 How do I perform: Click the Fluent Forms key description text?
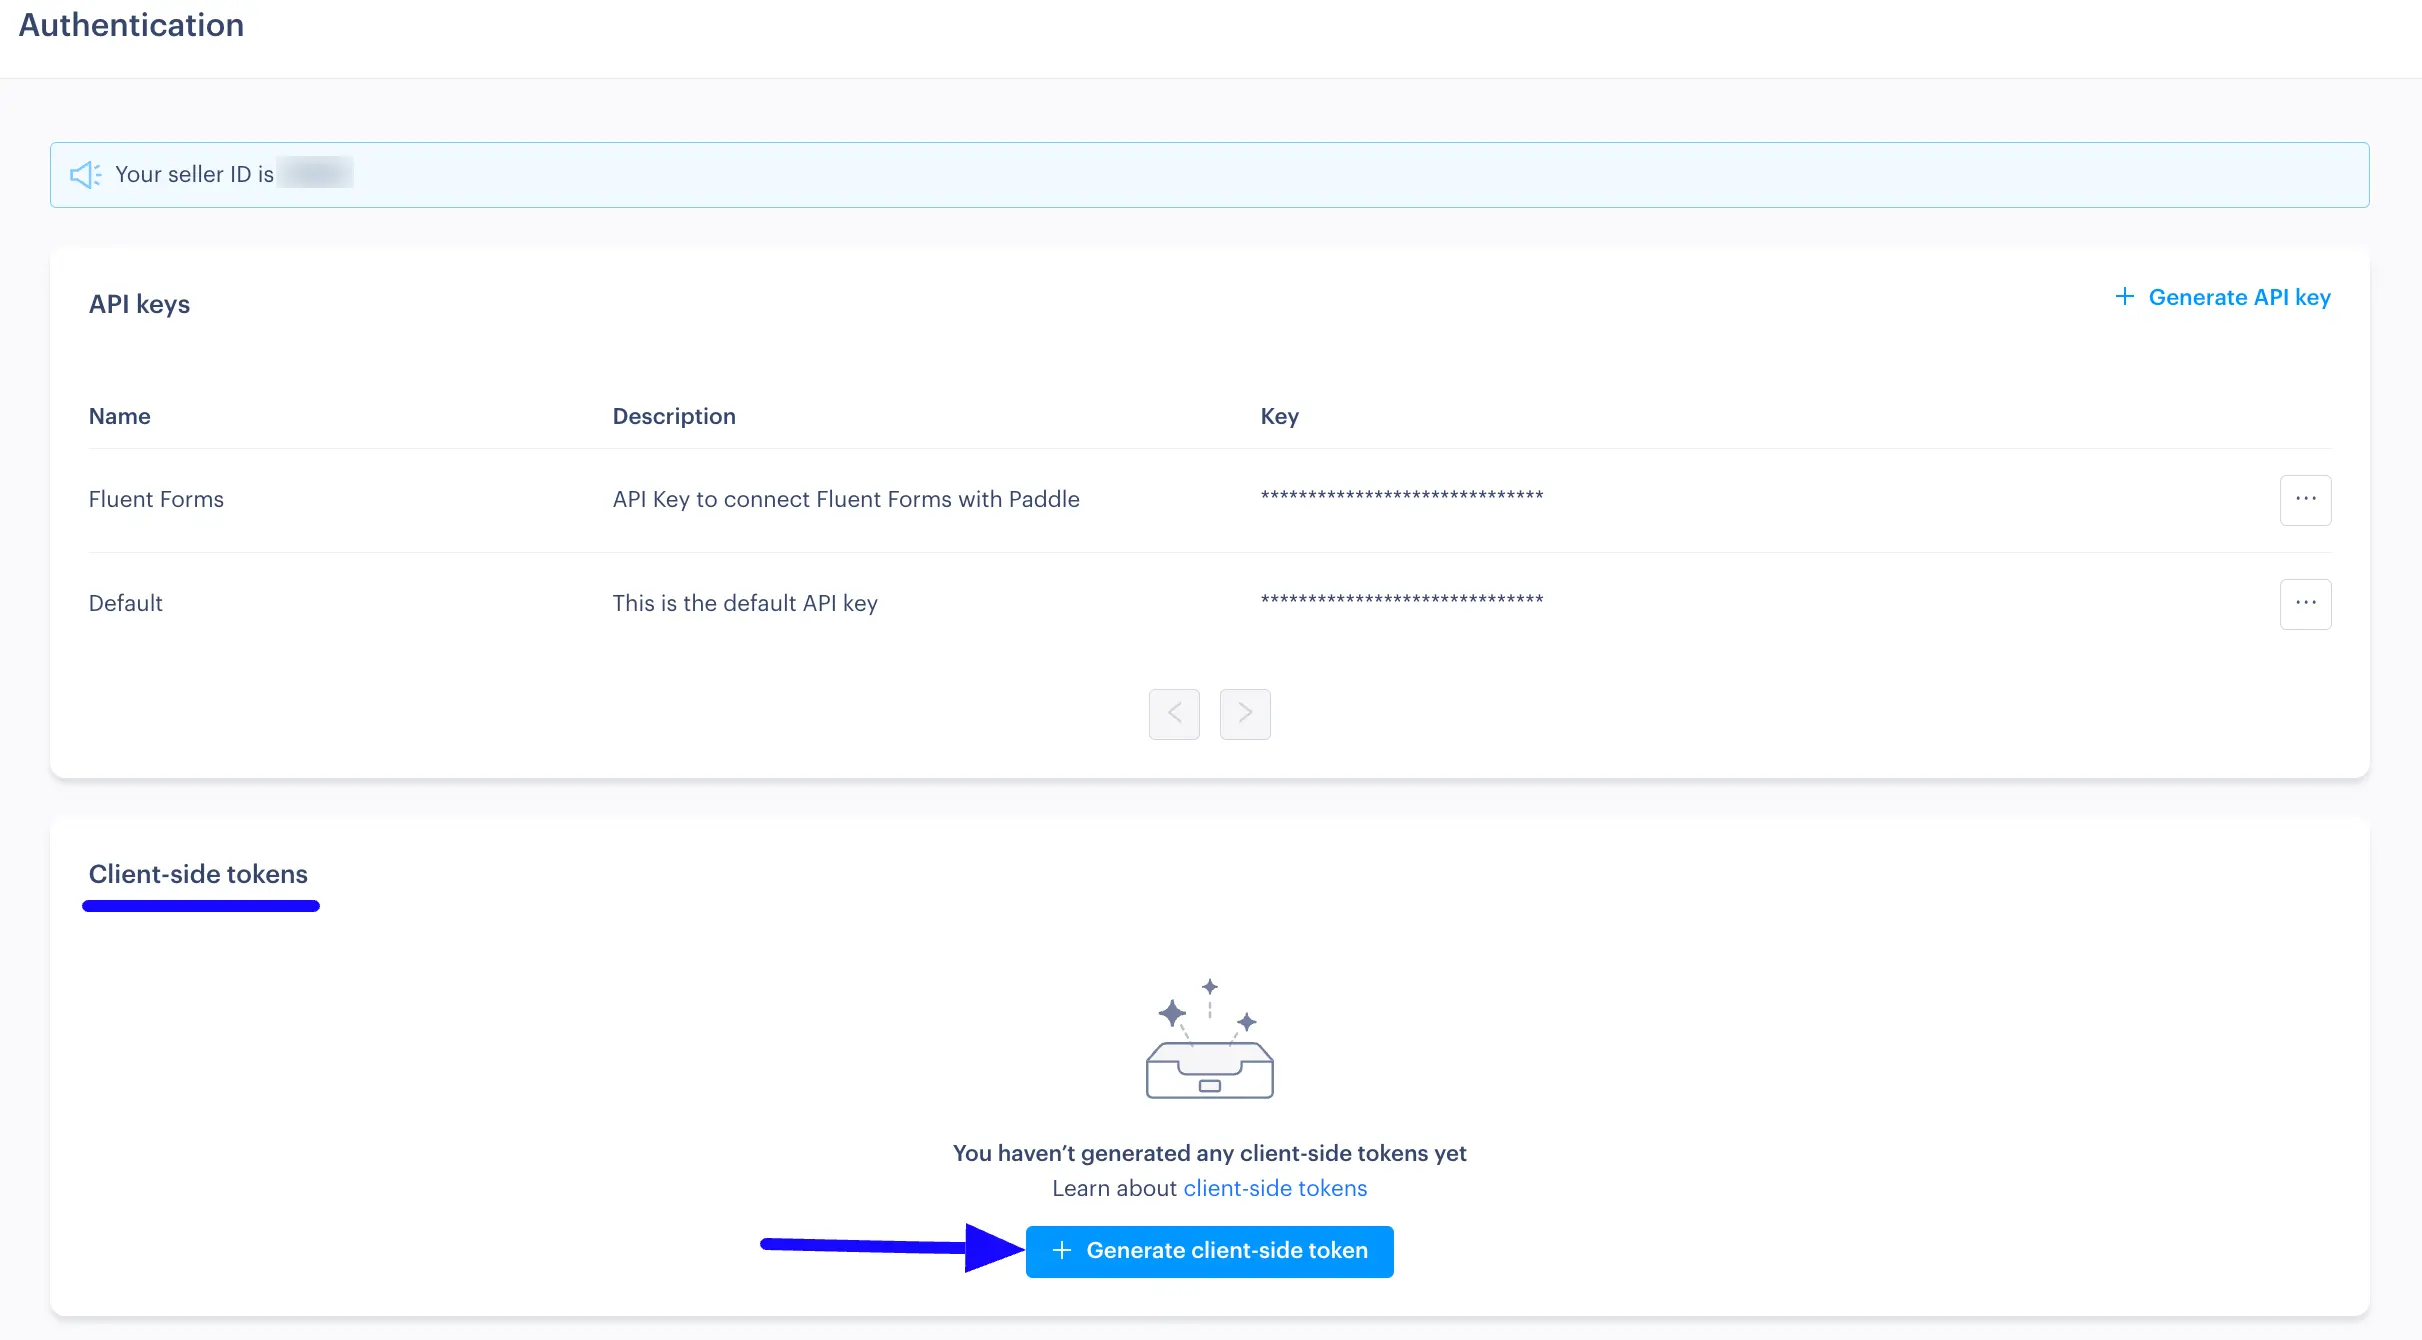[846, 499]
